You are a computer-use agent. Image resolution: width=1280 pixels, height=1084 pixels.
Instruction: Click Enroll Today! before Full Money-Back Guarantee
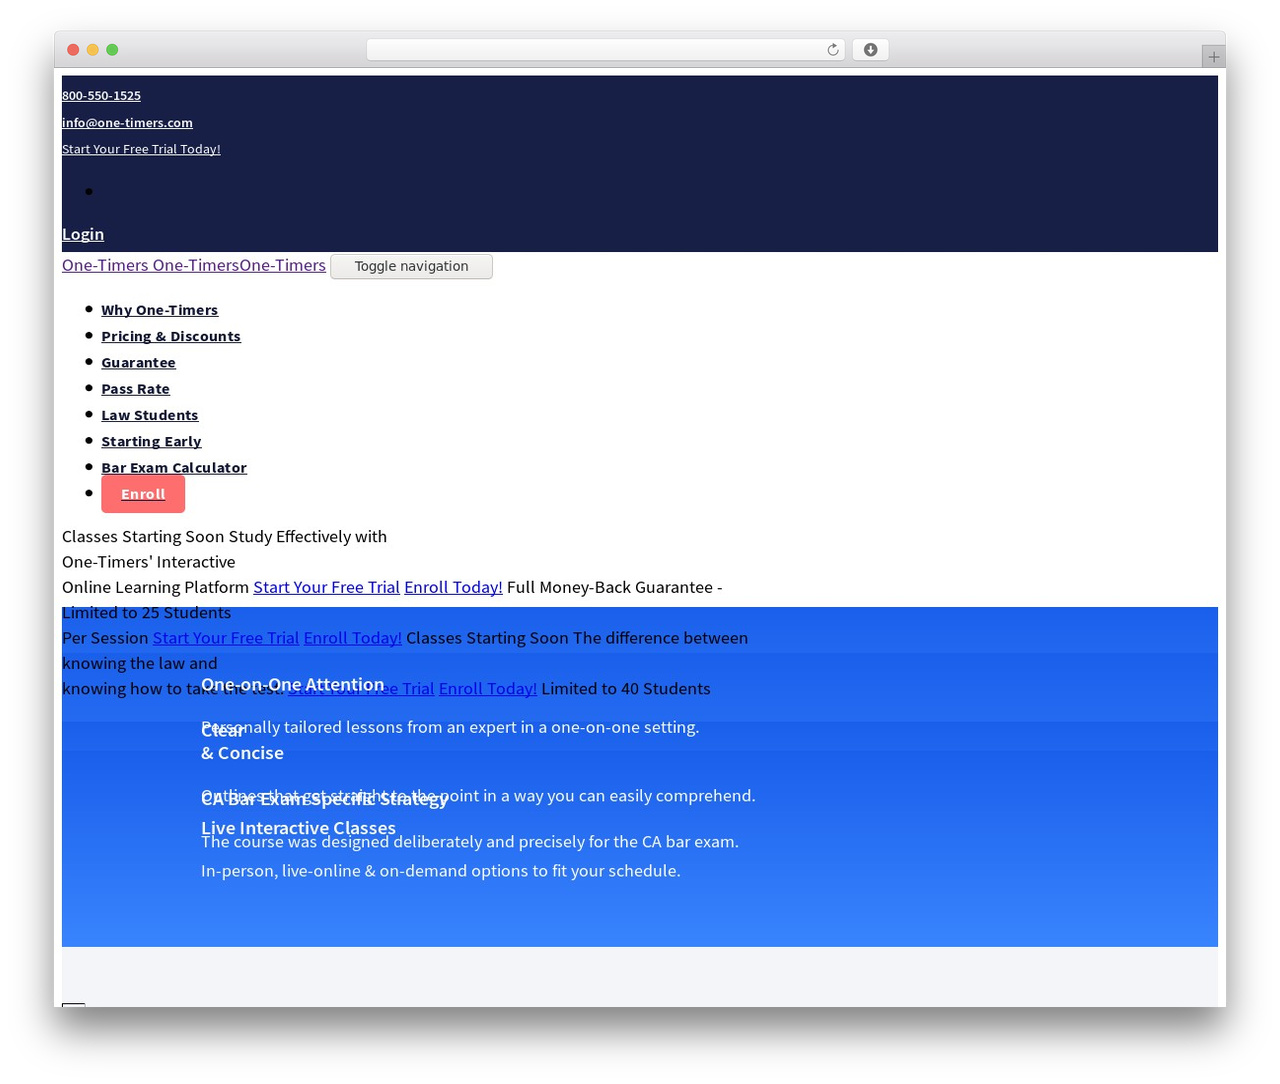pyautogui.click(x=453, y=587)
